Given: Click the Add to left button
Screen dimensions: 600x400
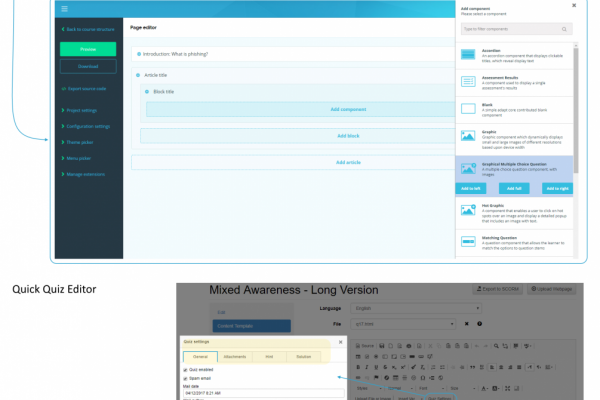Looking at the screenshot, I should click(x=471, y=188).
